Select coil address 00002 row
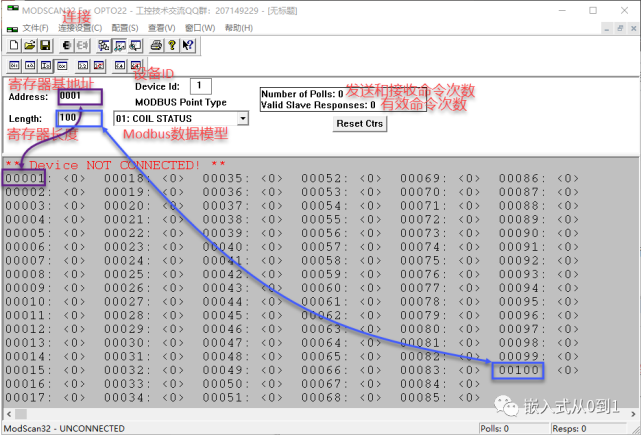641x435 pixels. point(45,192)
